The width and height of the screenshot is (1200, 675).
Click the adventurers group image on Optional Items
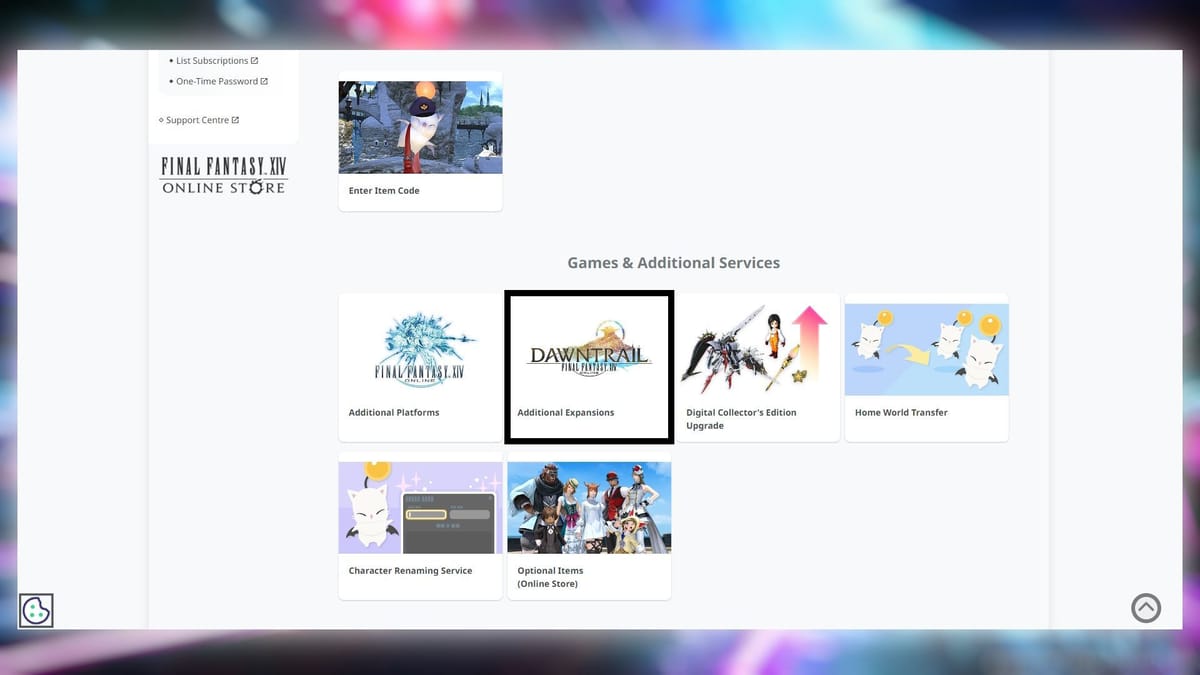(x=588, y=506)
